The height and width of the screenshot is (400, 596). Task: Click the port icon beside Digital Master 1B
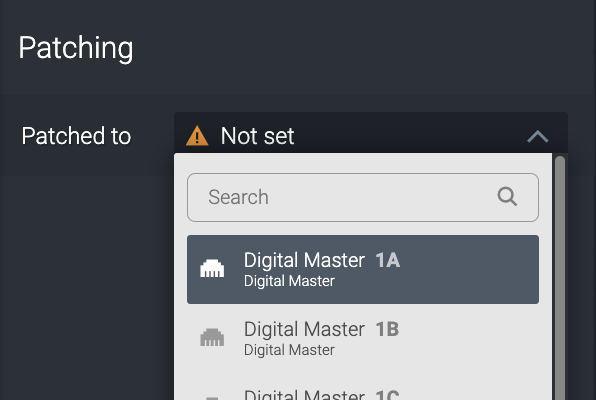coord(212,337)
